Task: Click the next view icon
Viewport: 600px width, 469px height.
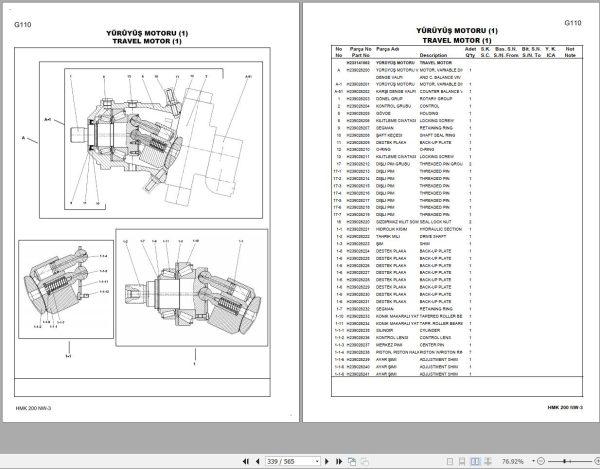Action: (x=365, y=461)
